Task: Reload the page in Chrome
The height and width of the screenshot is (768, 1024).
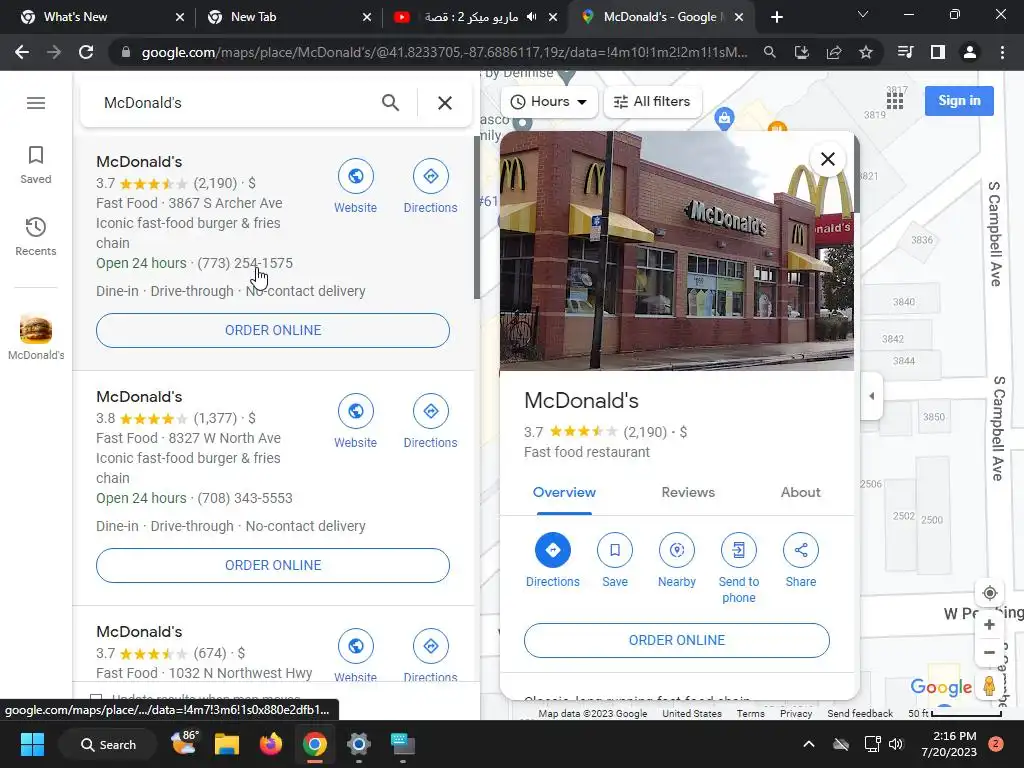Action: tap(86, 52)
